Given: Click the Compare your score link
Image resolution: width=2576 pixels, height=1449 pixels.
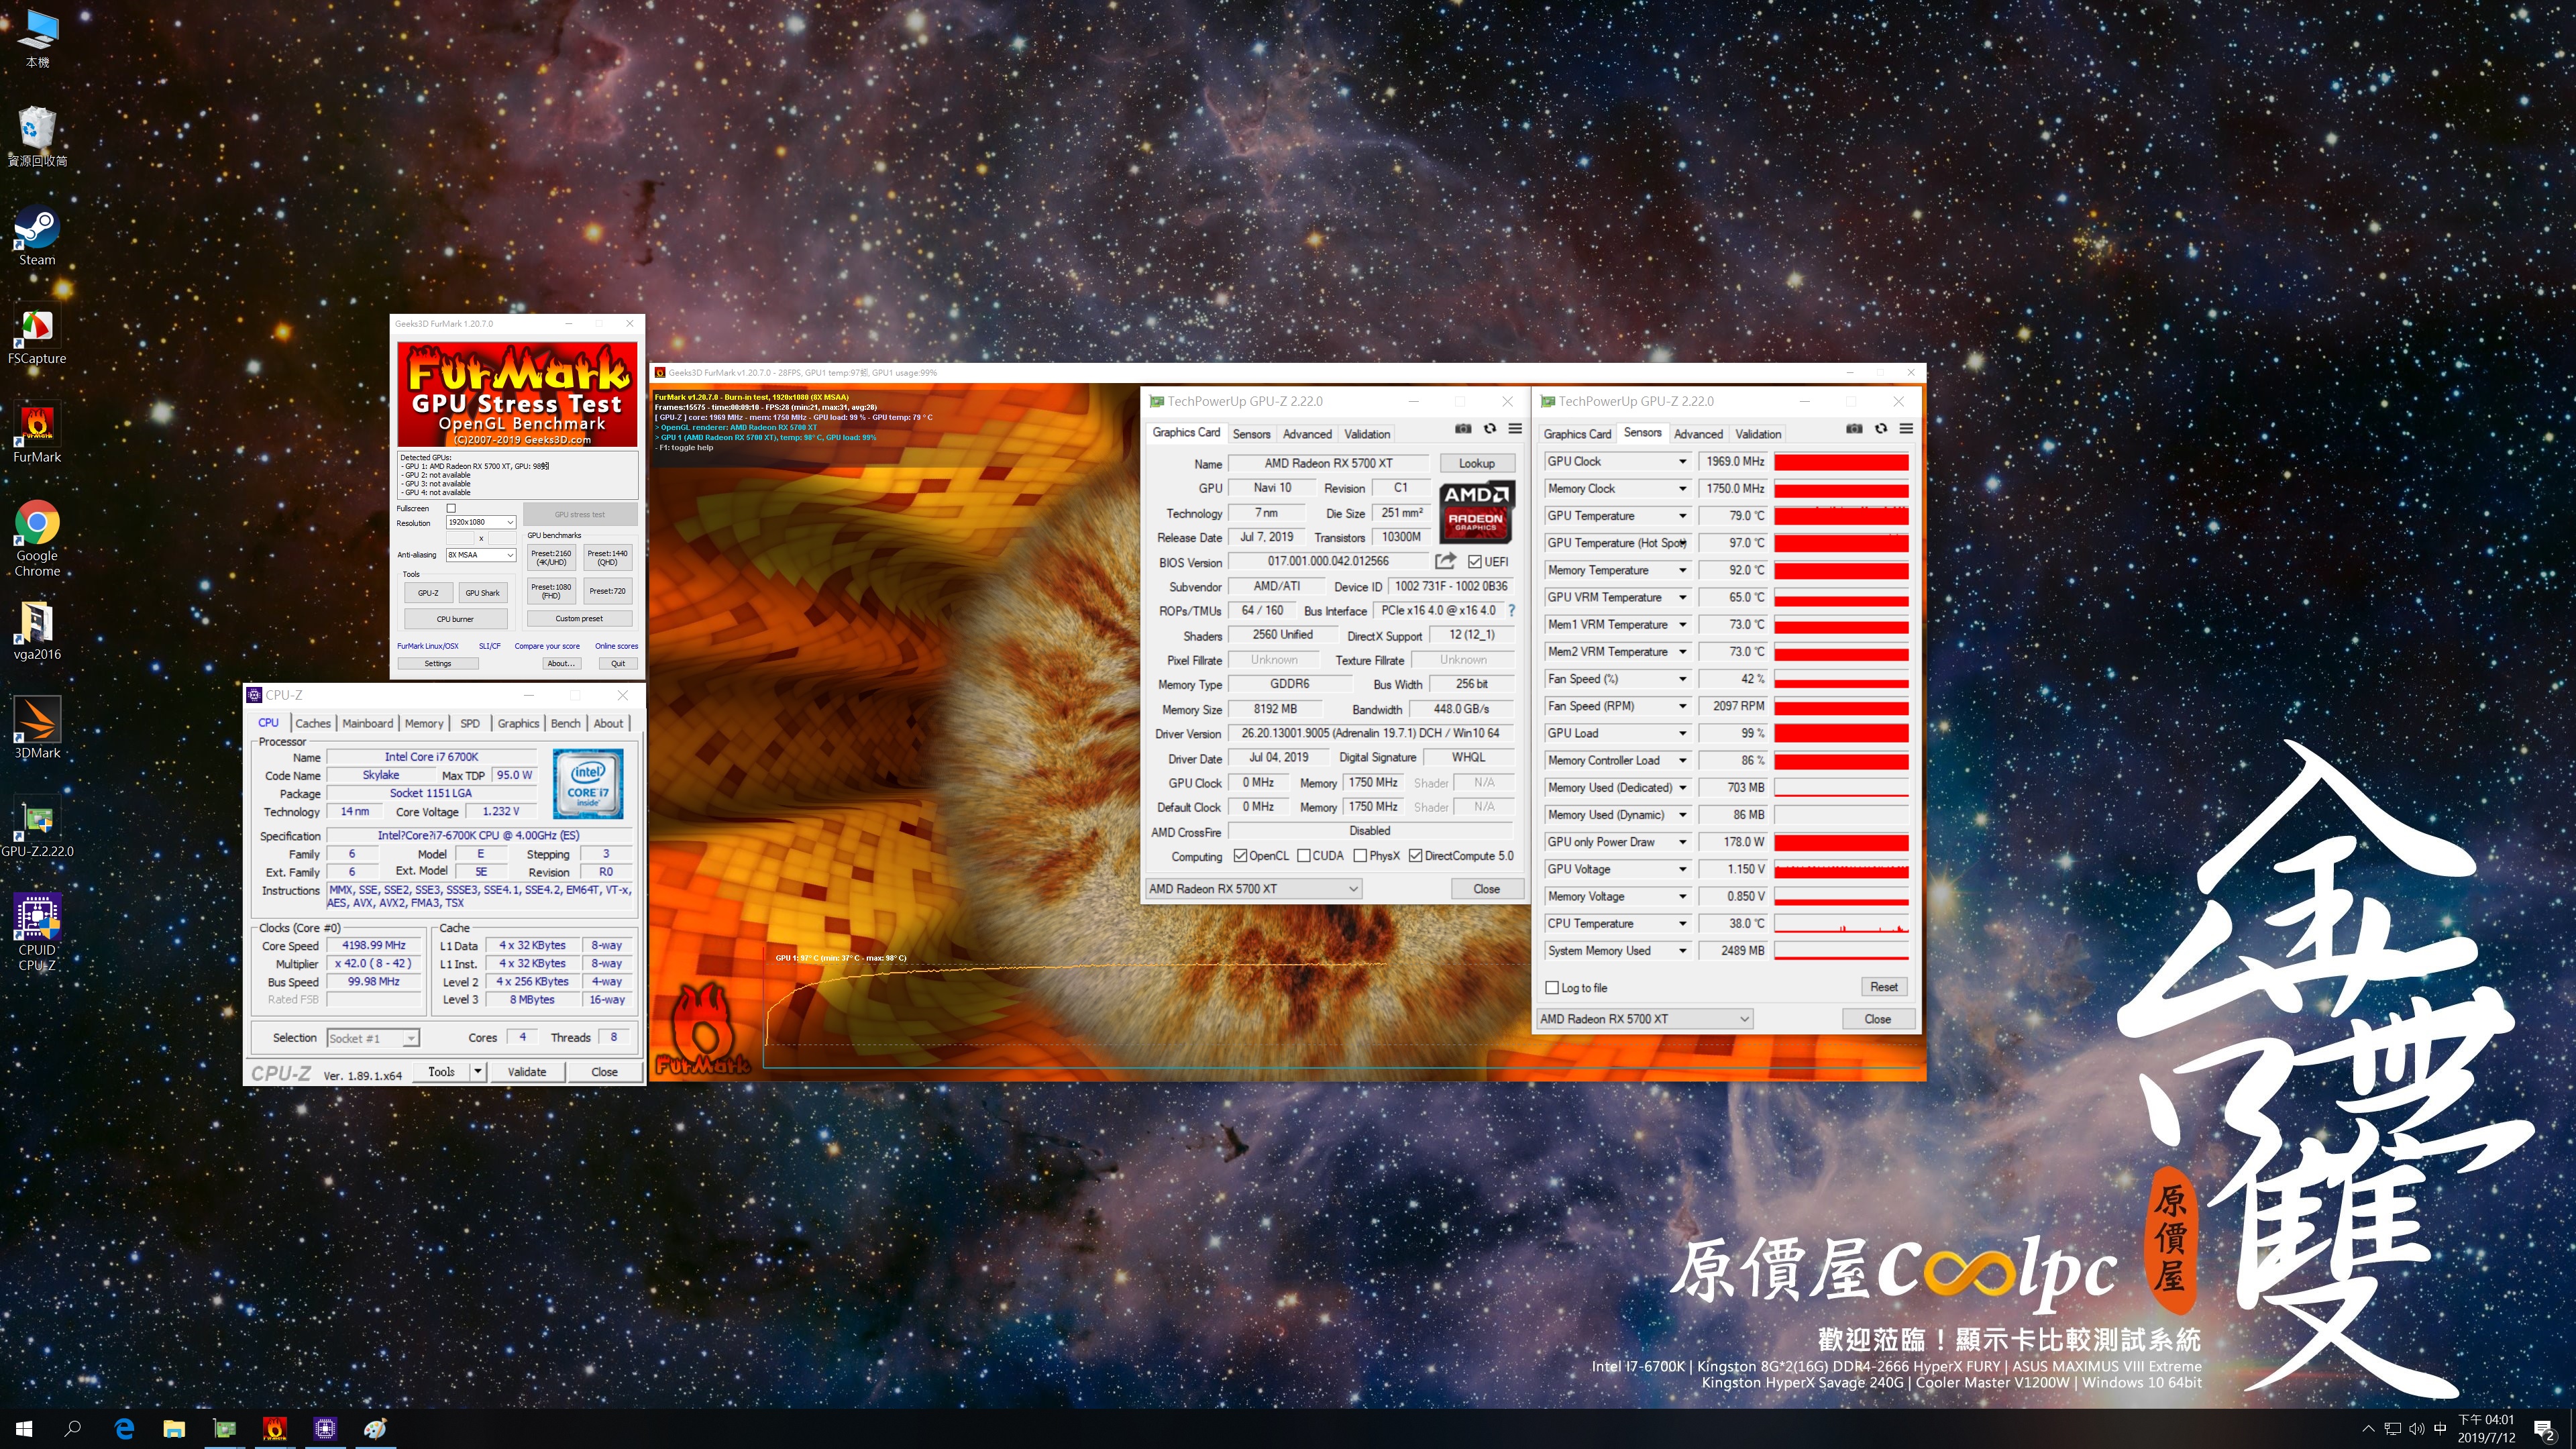Looking at the screenshot, I should tap(547, 646).
